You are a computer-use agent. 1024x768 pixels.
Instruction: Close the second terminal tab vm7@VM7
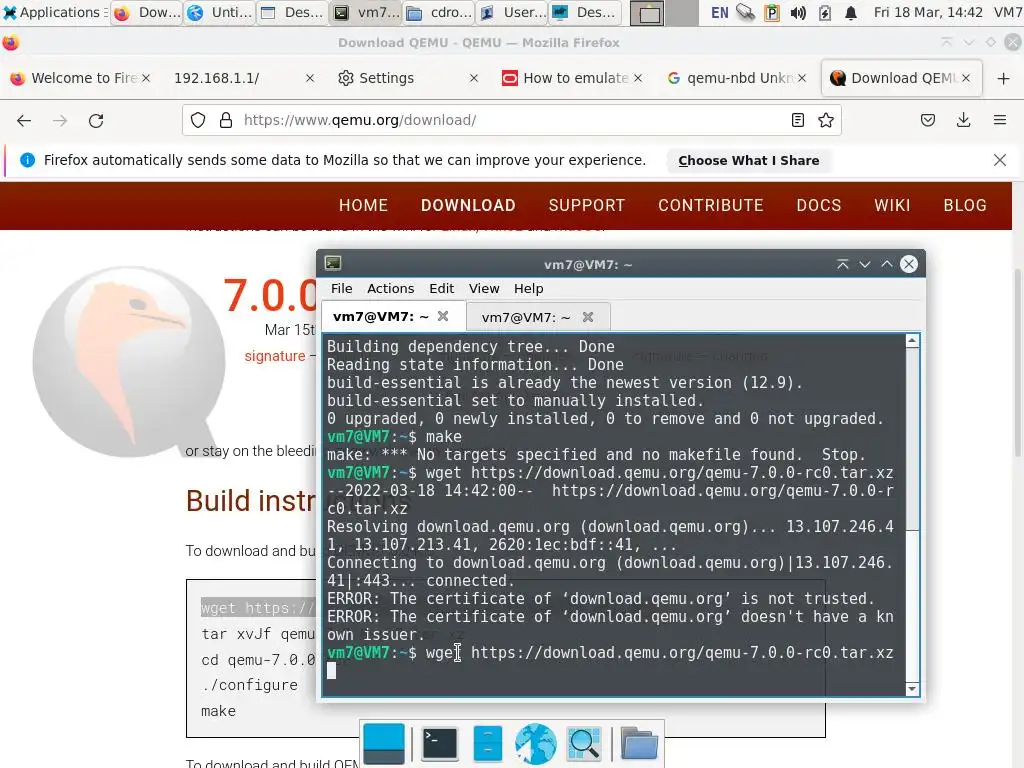pyautogui.click(x=588, y=317)
